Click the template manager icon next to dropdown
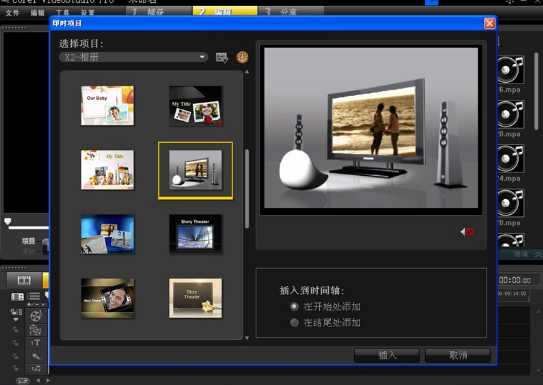 point(222,57)
